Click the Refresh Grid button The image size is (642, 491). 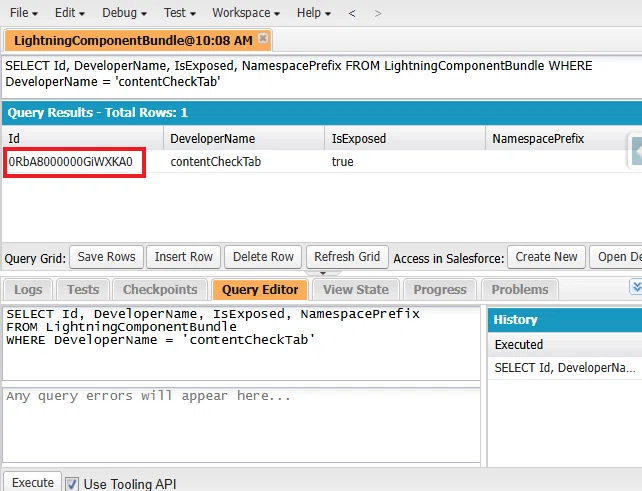coord(347,257)
